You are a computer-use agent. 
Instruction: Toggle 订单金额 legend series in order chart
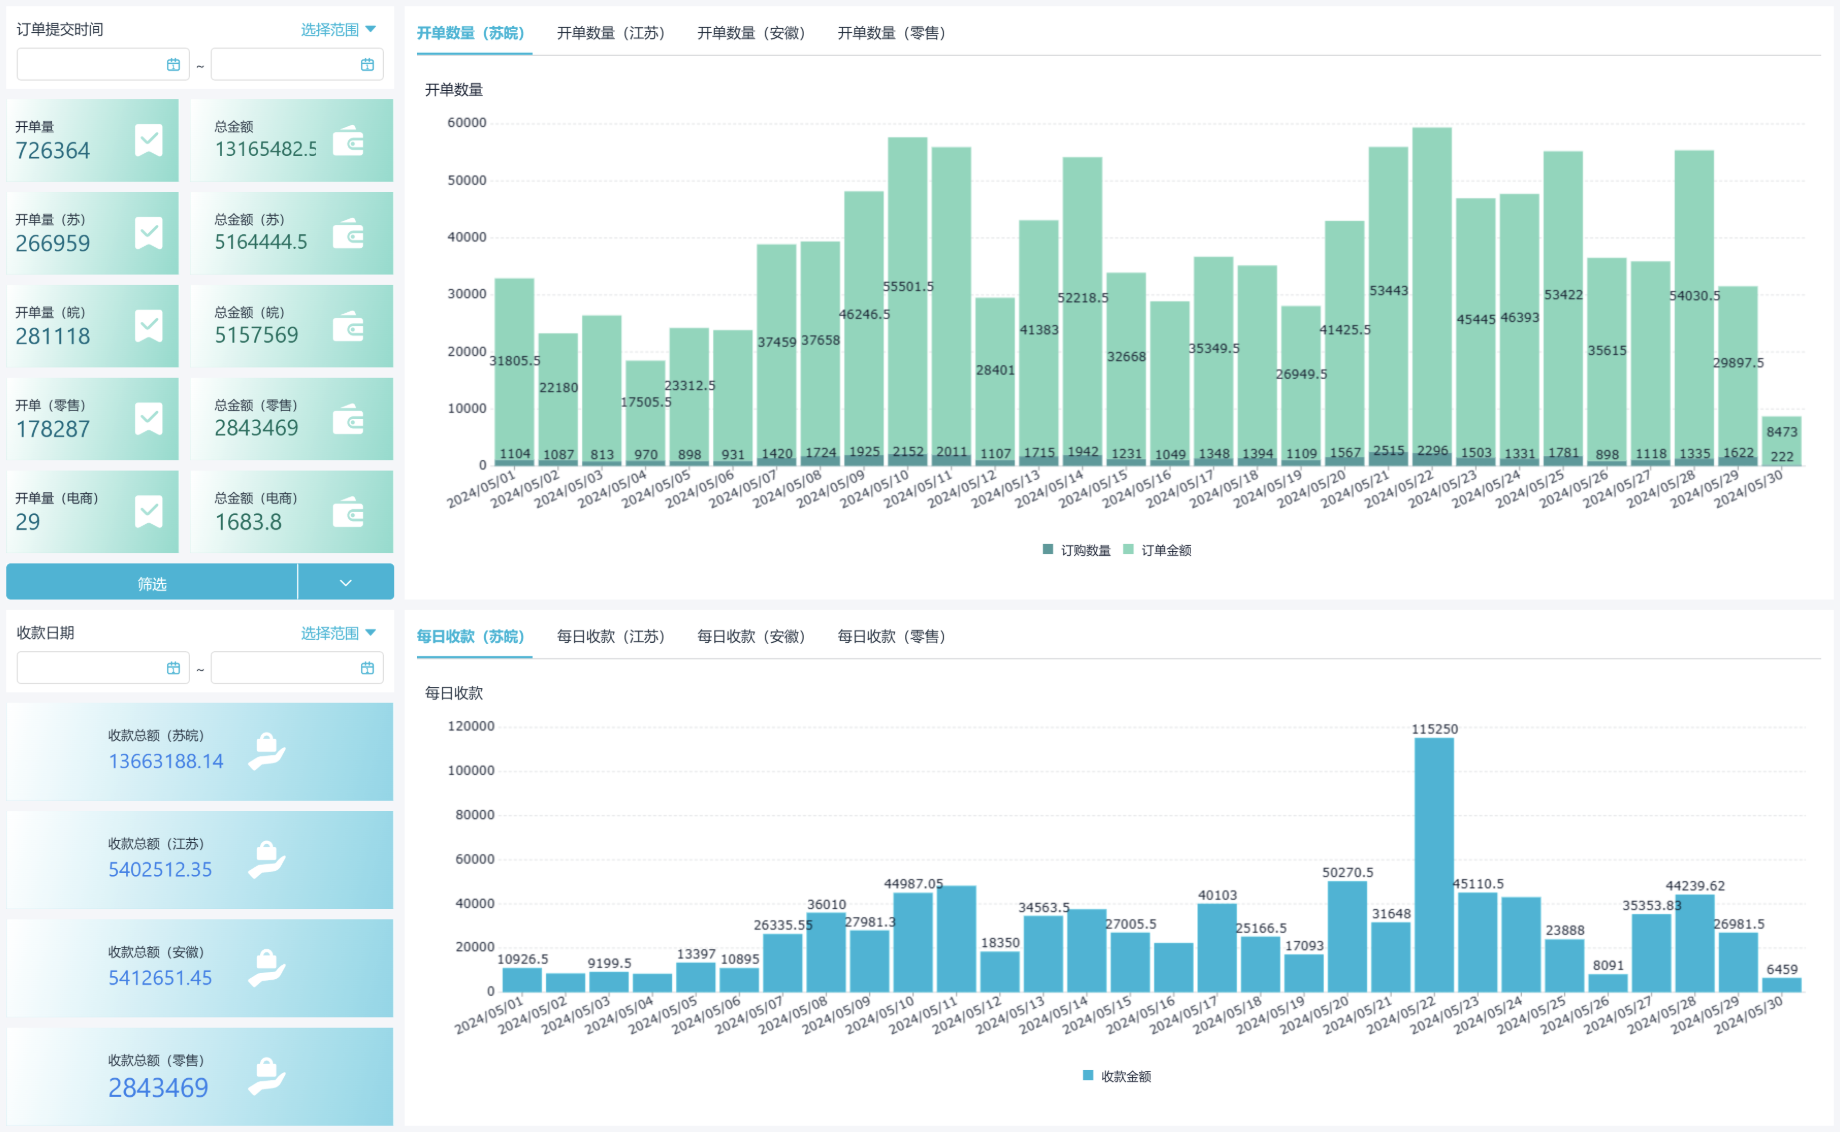[1157, 550]
